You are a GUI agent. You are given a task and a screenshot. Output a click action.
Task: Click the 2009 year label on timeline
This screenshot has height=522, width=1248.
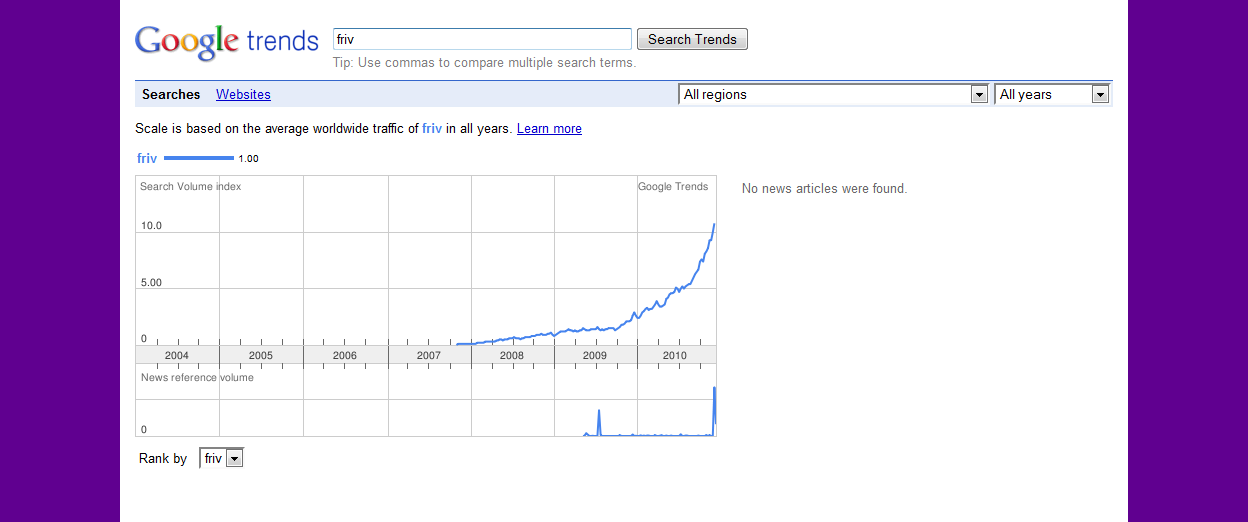(x=594, y=355)
